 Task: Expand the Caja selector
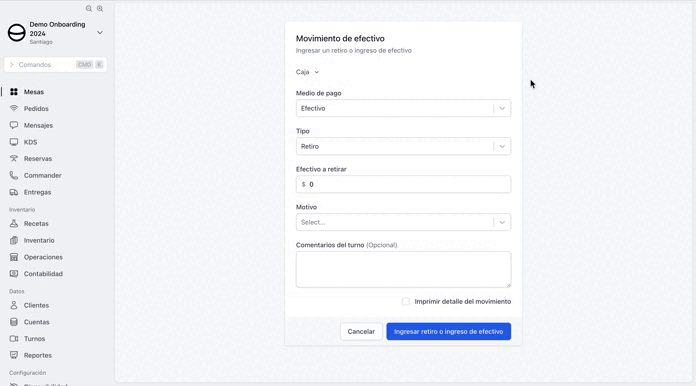pyautogui.click(x=307, y=72)
